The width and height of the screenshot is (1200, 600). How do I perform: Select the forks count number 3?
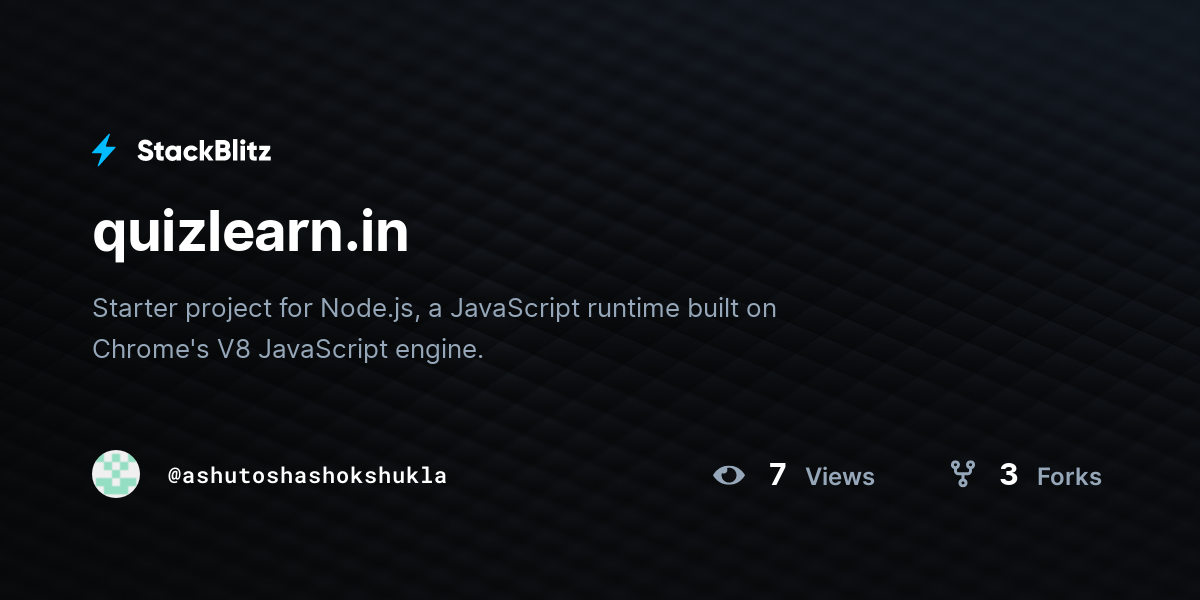coord(1009,475)
